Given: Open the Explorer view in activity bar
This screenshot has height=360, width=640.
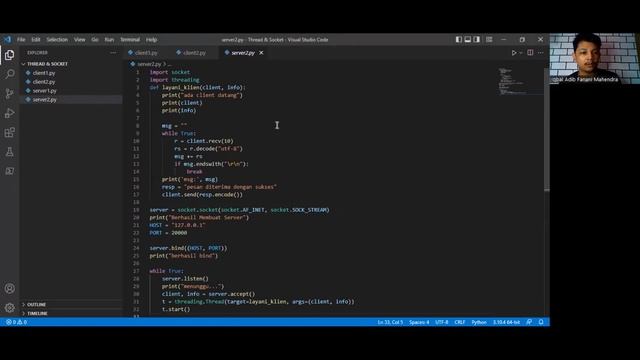Looking at the screenshot, I should (9, 55).
